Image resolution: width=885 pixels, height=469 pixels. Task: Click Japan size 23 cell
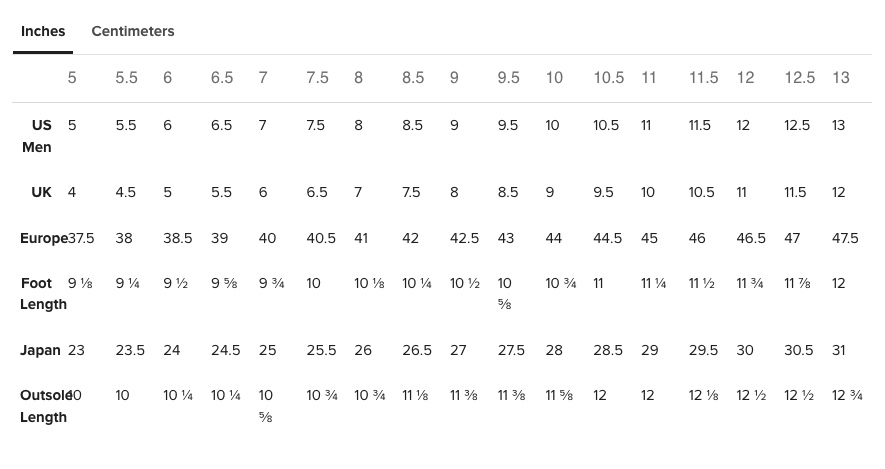tap(76, 350)
